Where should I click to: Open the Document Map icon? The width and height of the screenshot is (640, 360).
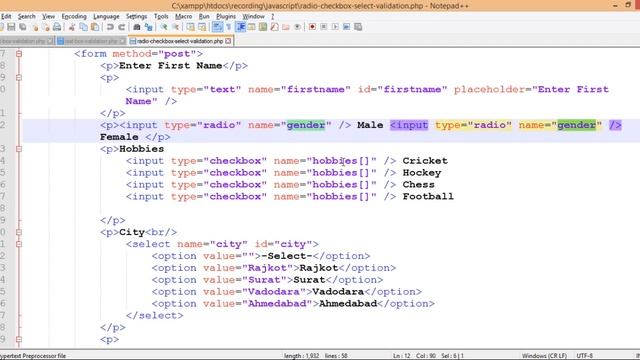263,27
